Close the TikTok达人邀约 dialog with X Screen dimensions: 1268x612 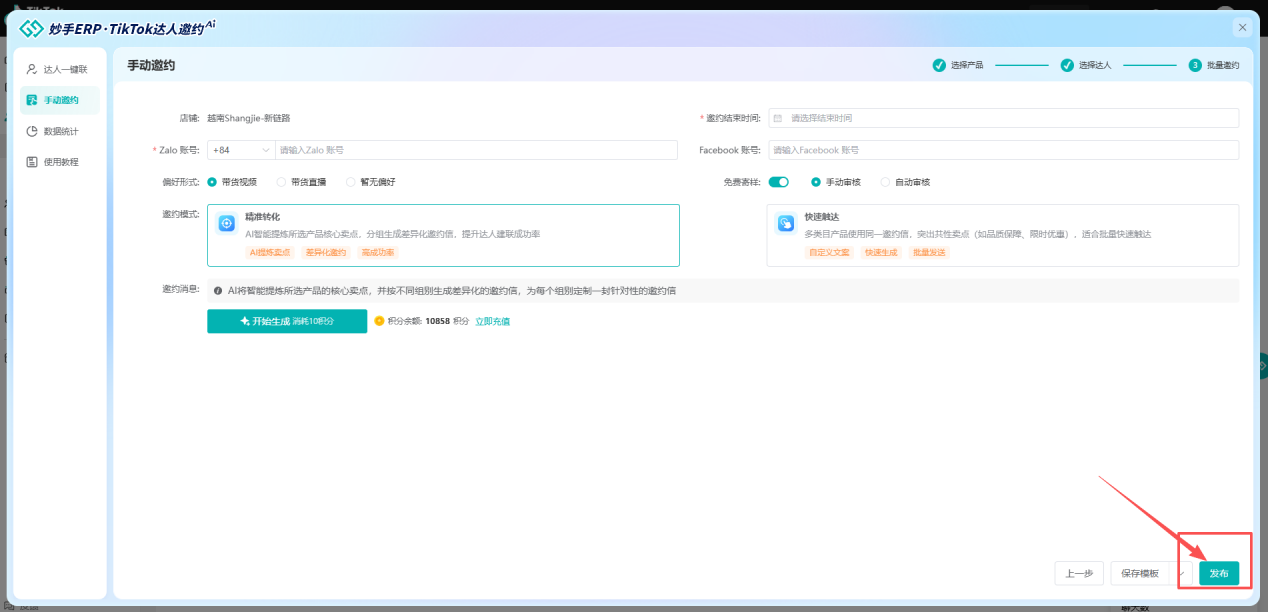pyautogui.click(x=1242, y=28)
